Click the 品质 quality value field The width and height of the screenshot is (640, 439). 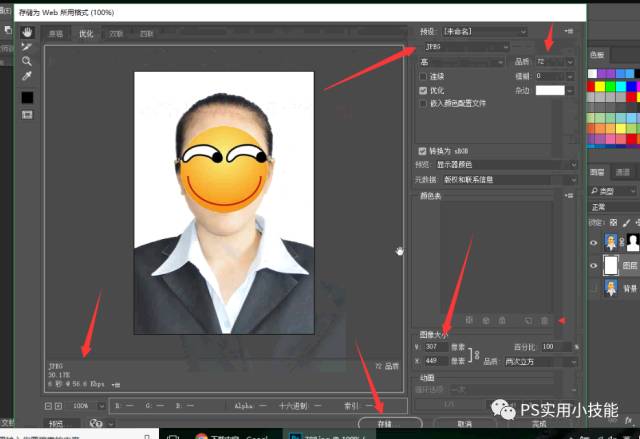tap(550, 62)
